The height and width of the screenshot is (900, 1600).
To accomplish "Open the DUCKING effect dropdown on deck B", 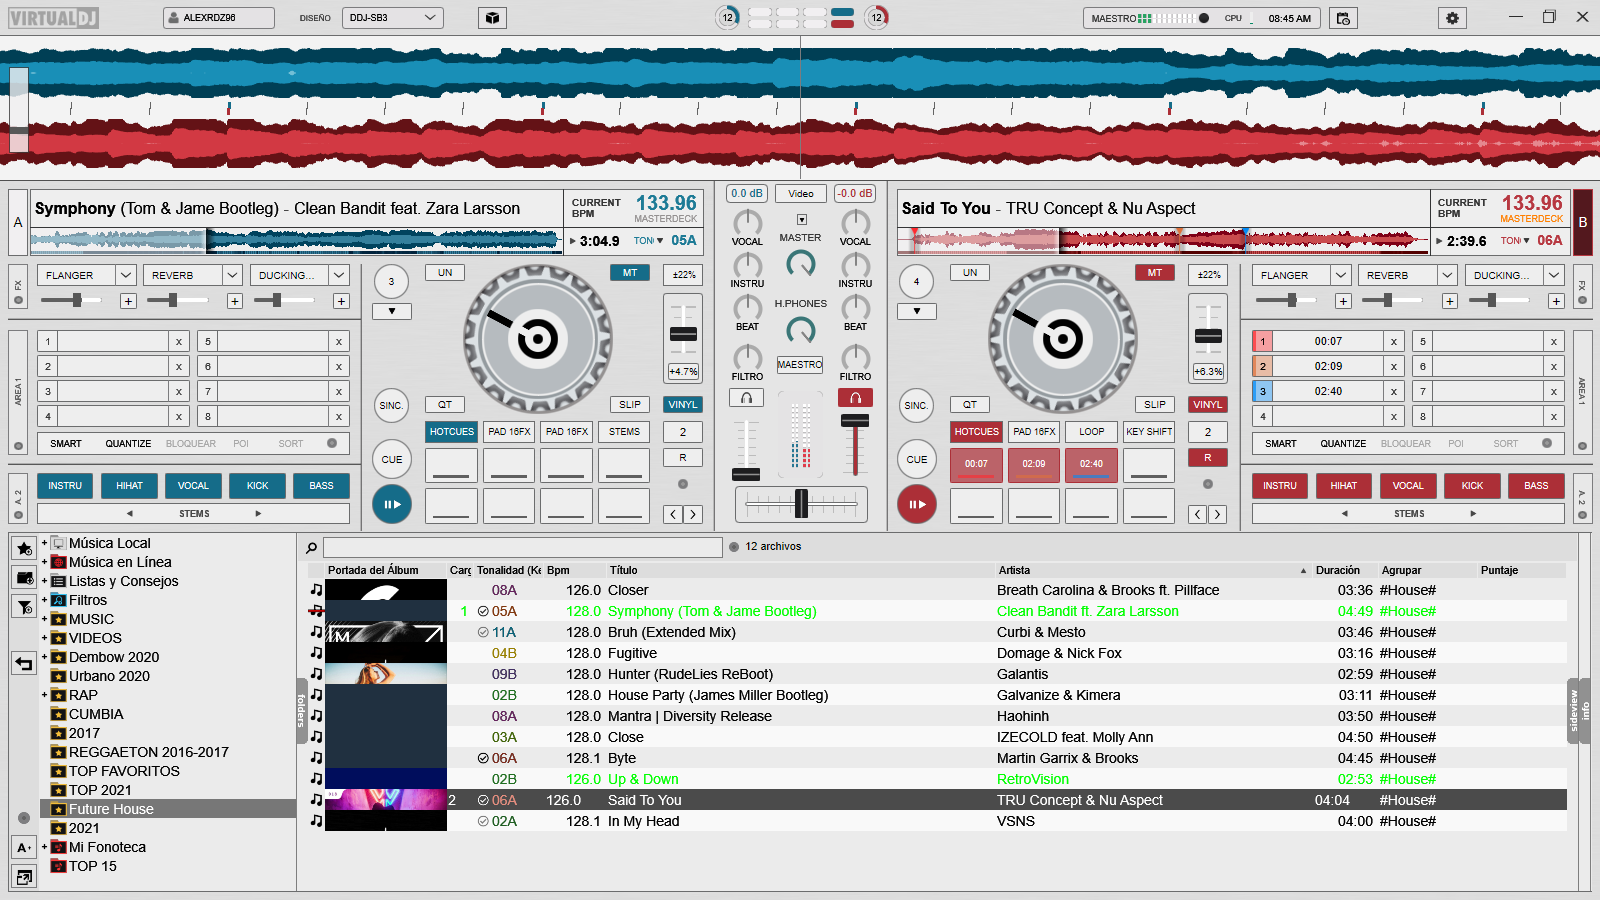I will click(x=1554, y=275).
